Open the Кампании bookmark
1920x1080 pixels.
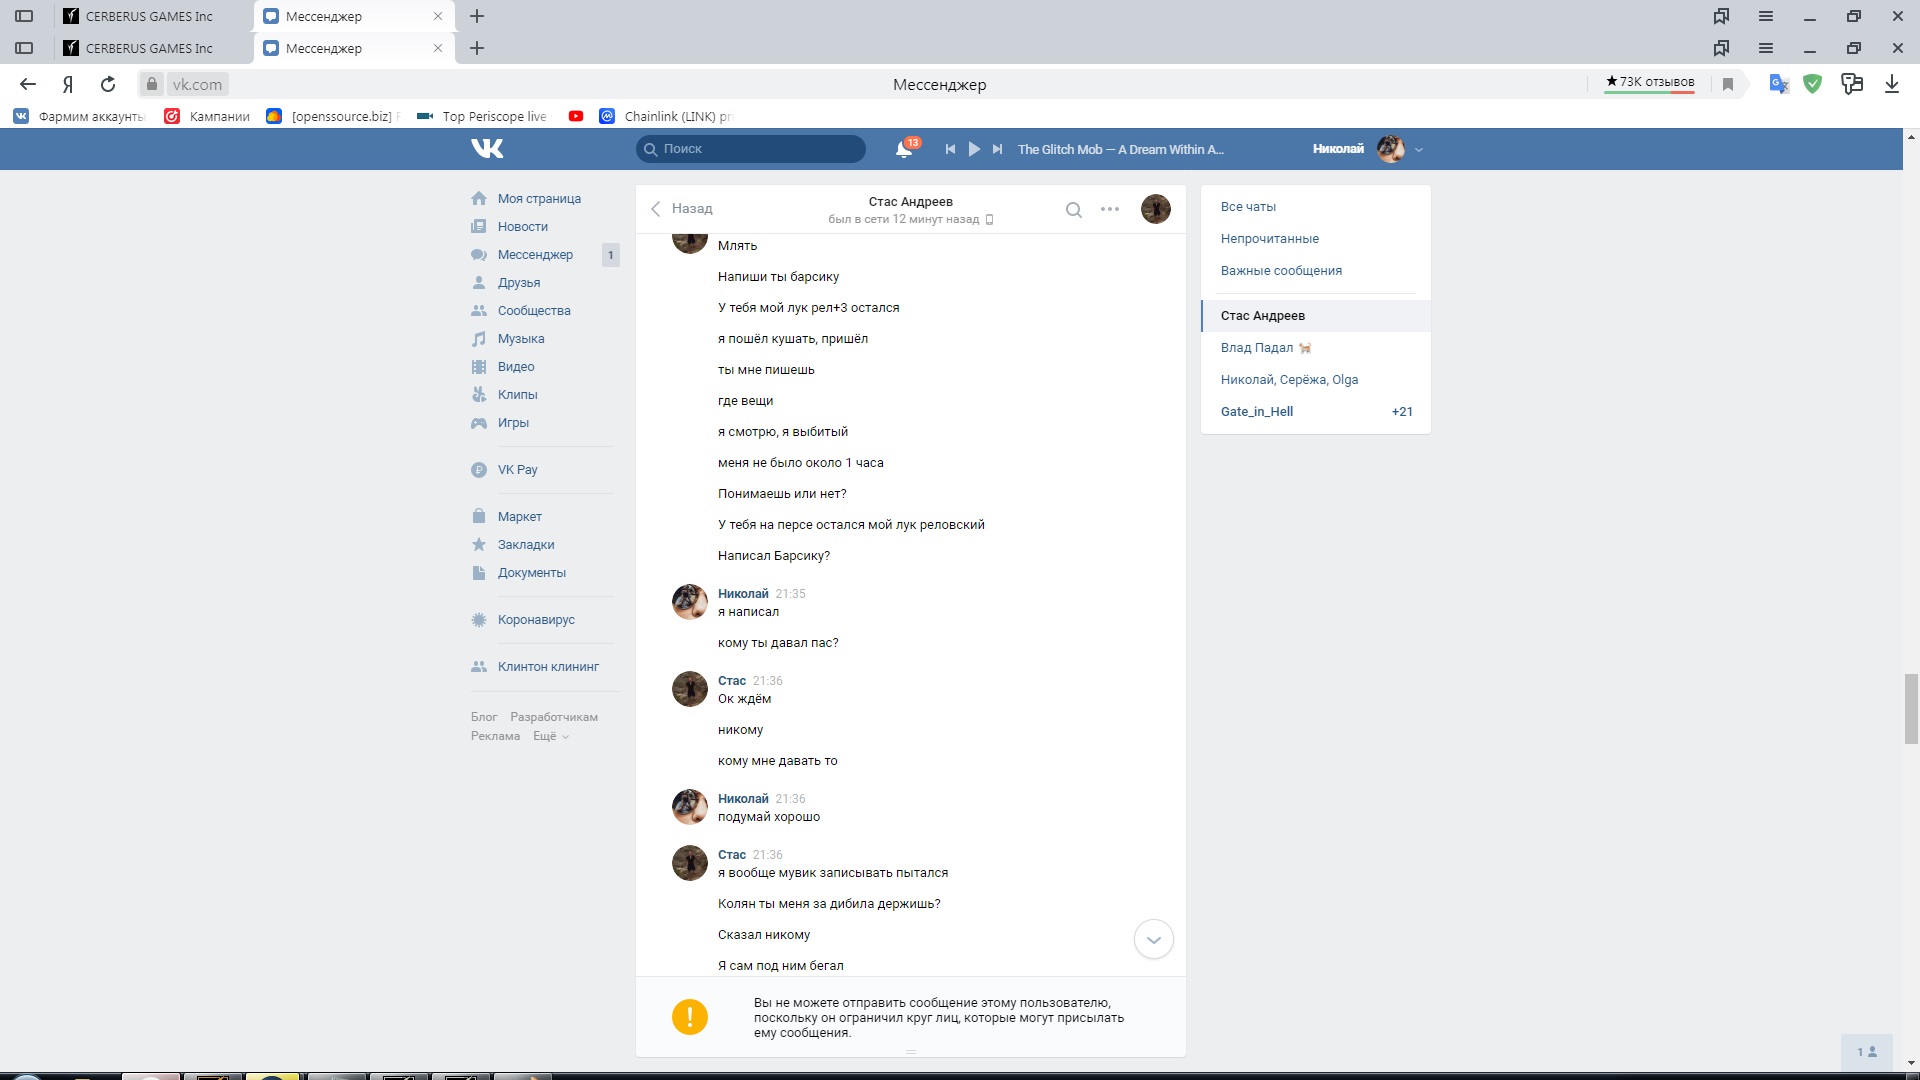pyautogui.click(x=207, y=116)
